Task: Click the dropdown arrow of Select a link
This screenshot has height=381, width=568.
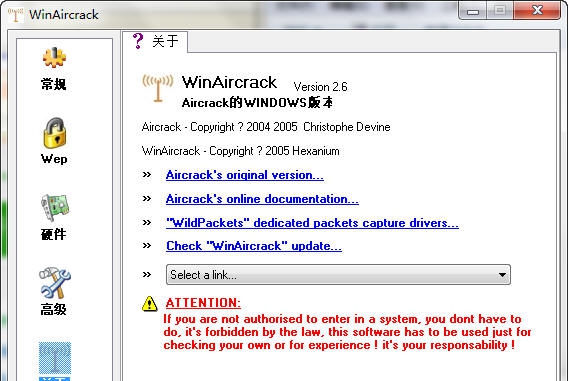Action: click(x=502, y=275)
